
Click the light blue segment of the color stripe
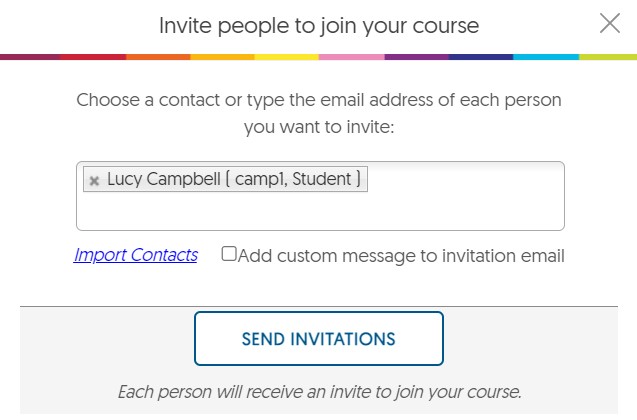[545, 57]
